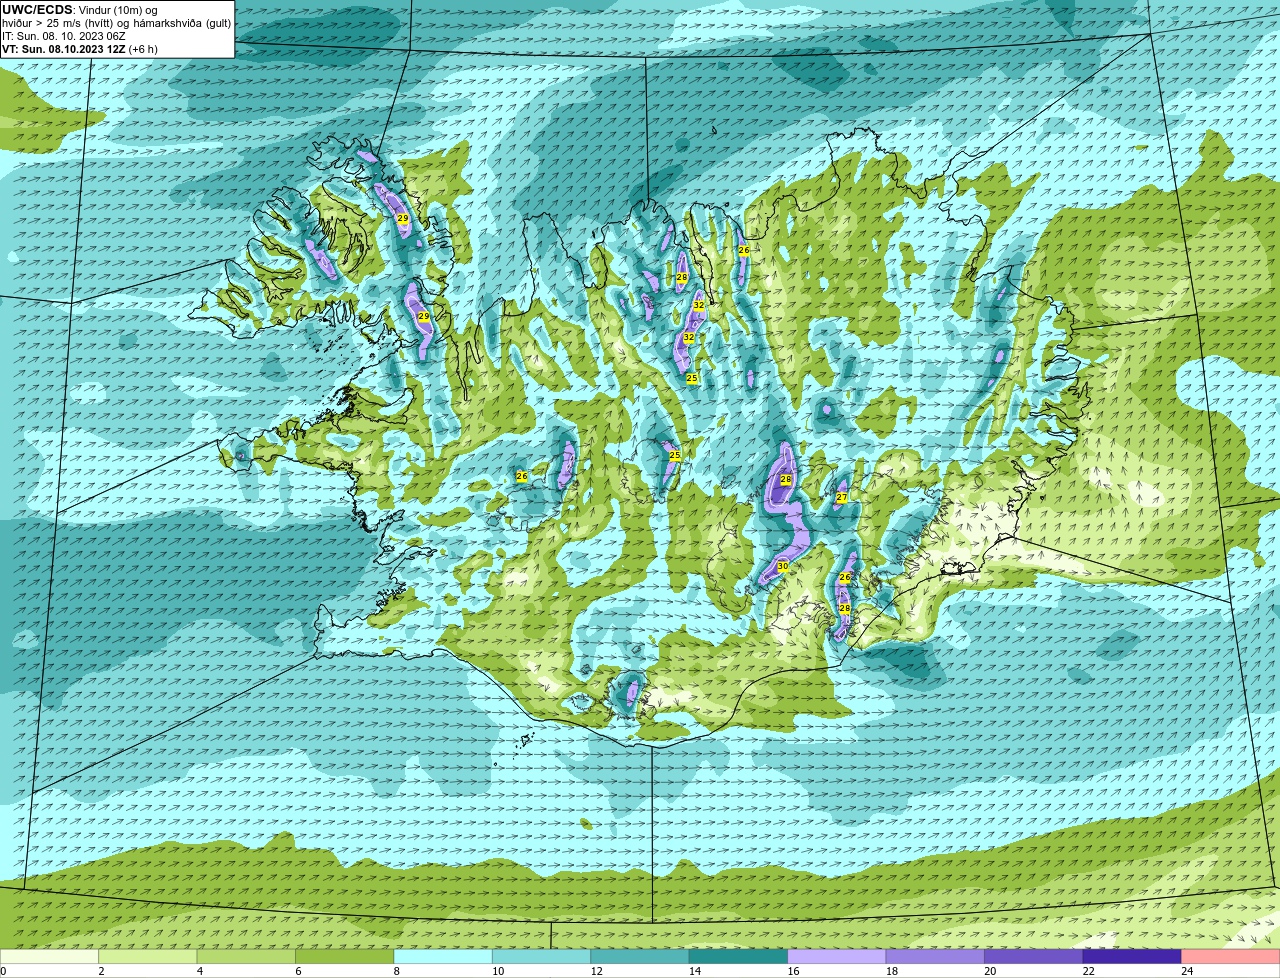
Task: Select the dark teal 14–16 m/s legend swatch
Action: pos(739,957)
